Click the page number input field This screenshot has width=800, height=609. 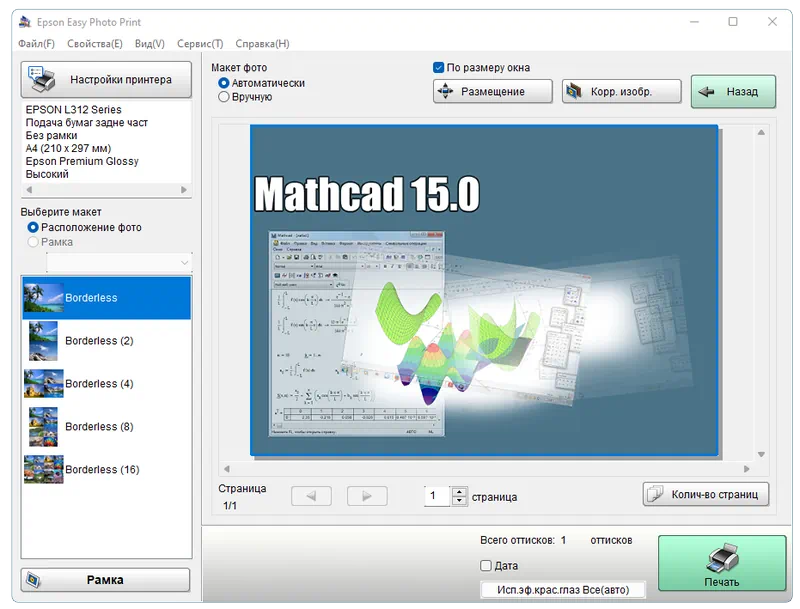(438, 496)
